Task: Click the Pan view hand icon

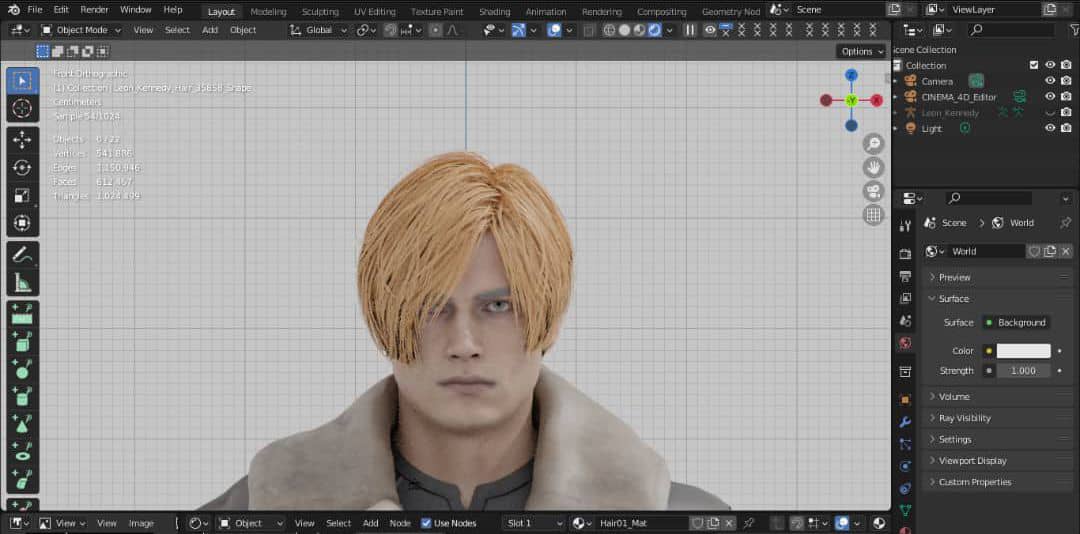Action: tap(873, 167)
